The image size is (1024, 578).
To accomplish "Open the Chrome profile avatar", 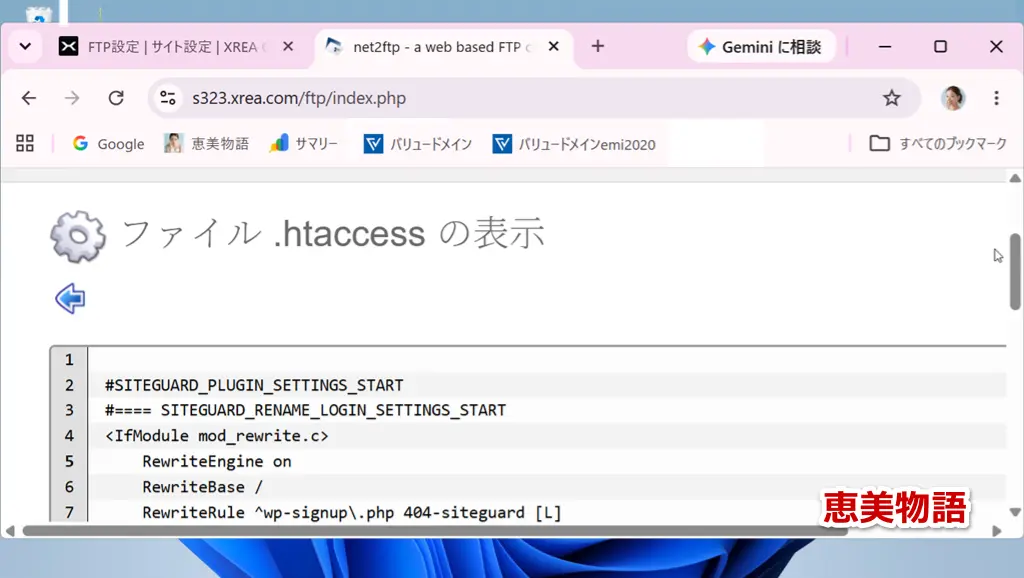I will coord(953,98).
